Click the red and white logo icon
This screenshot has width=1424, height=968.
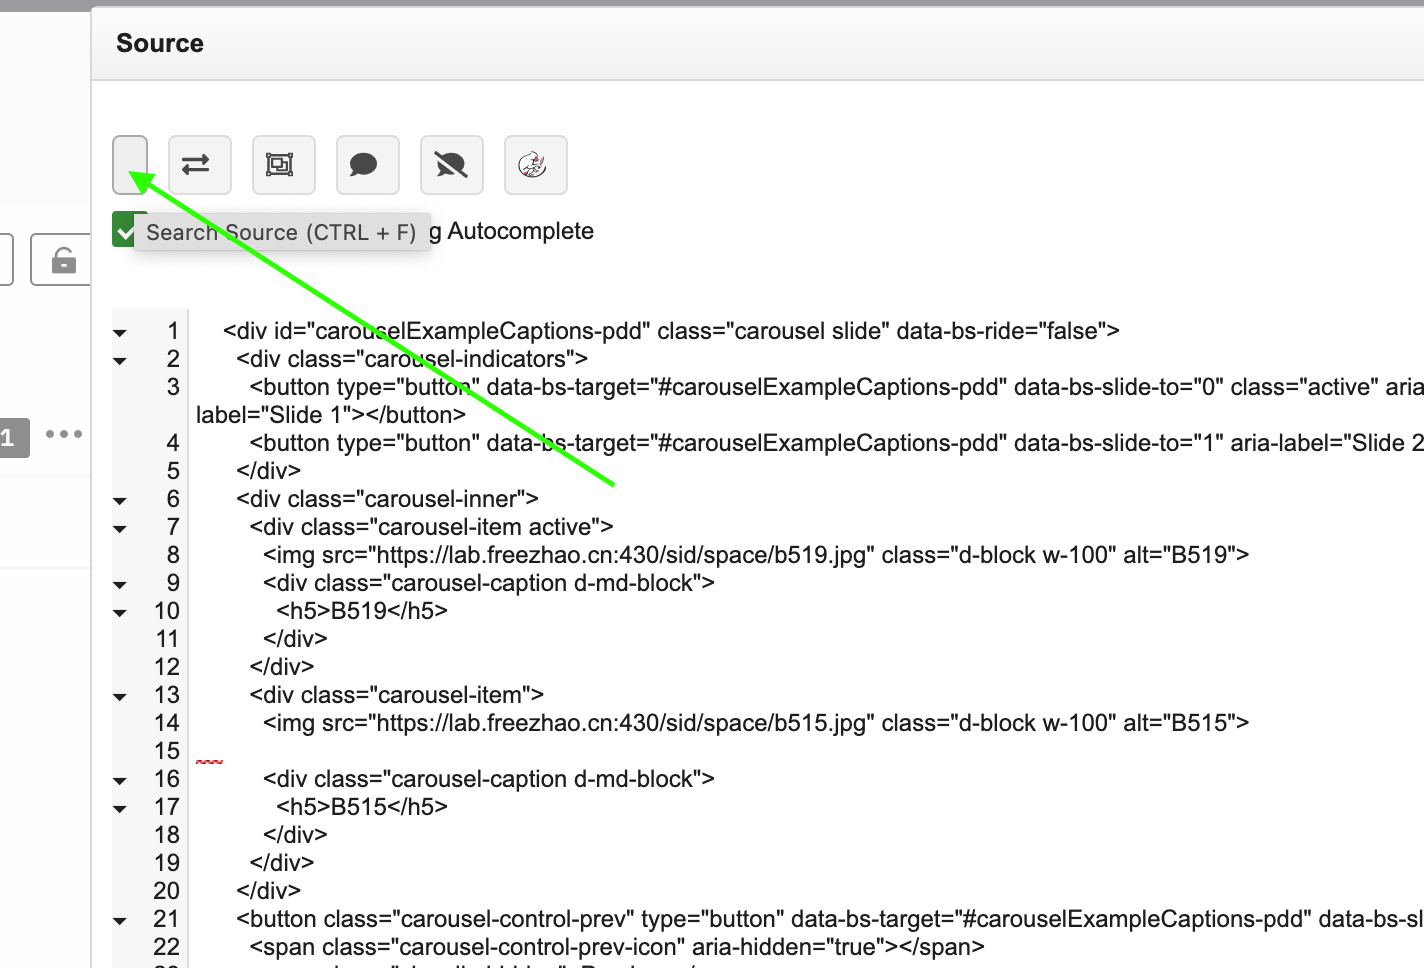[535, 165]
